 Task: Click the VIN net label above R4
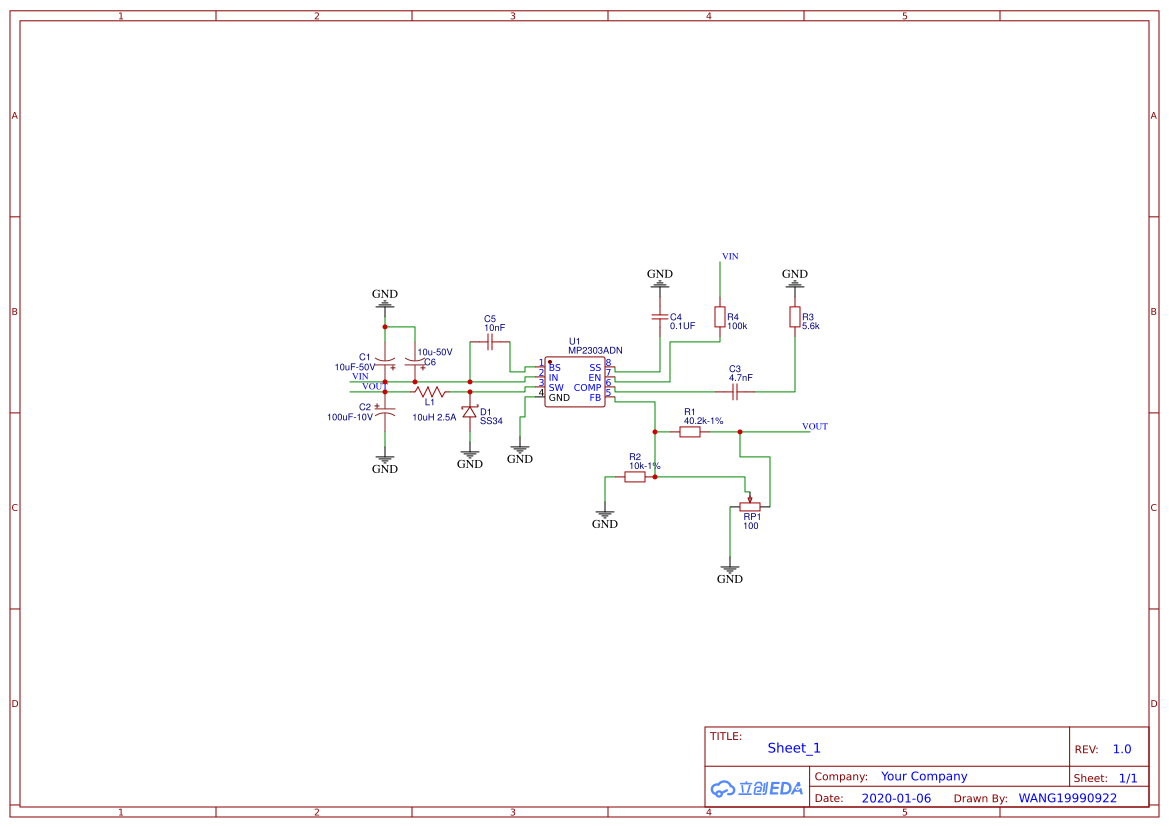click(730, 257)
